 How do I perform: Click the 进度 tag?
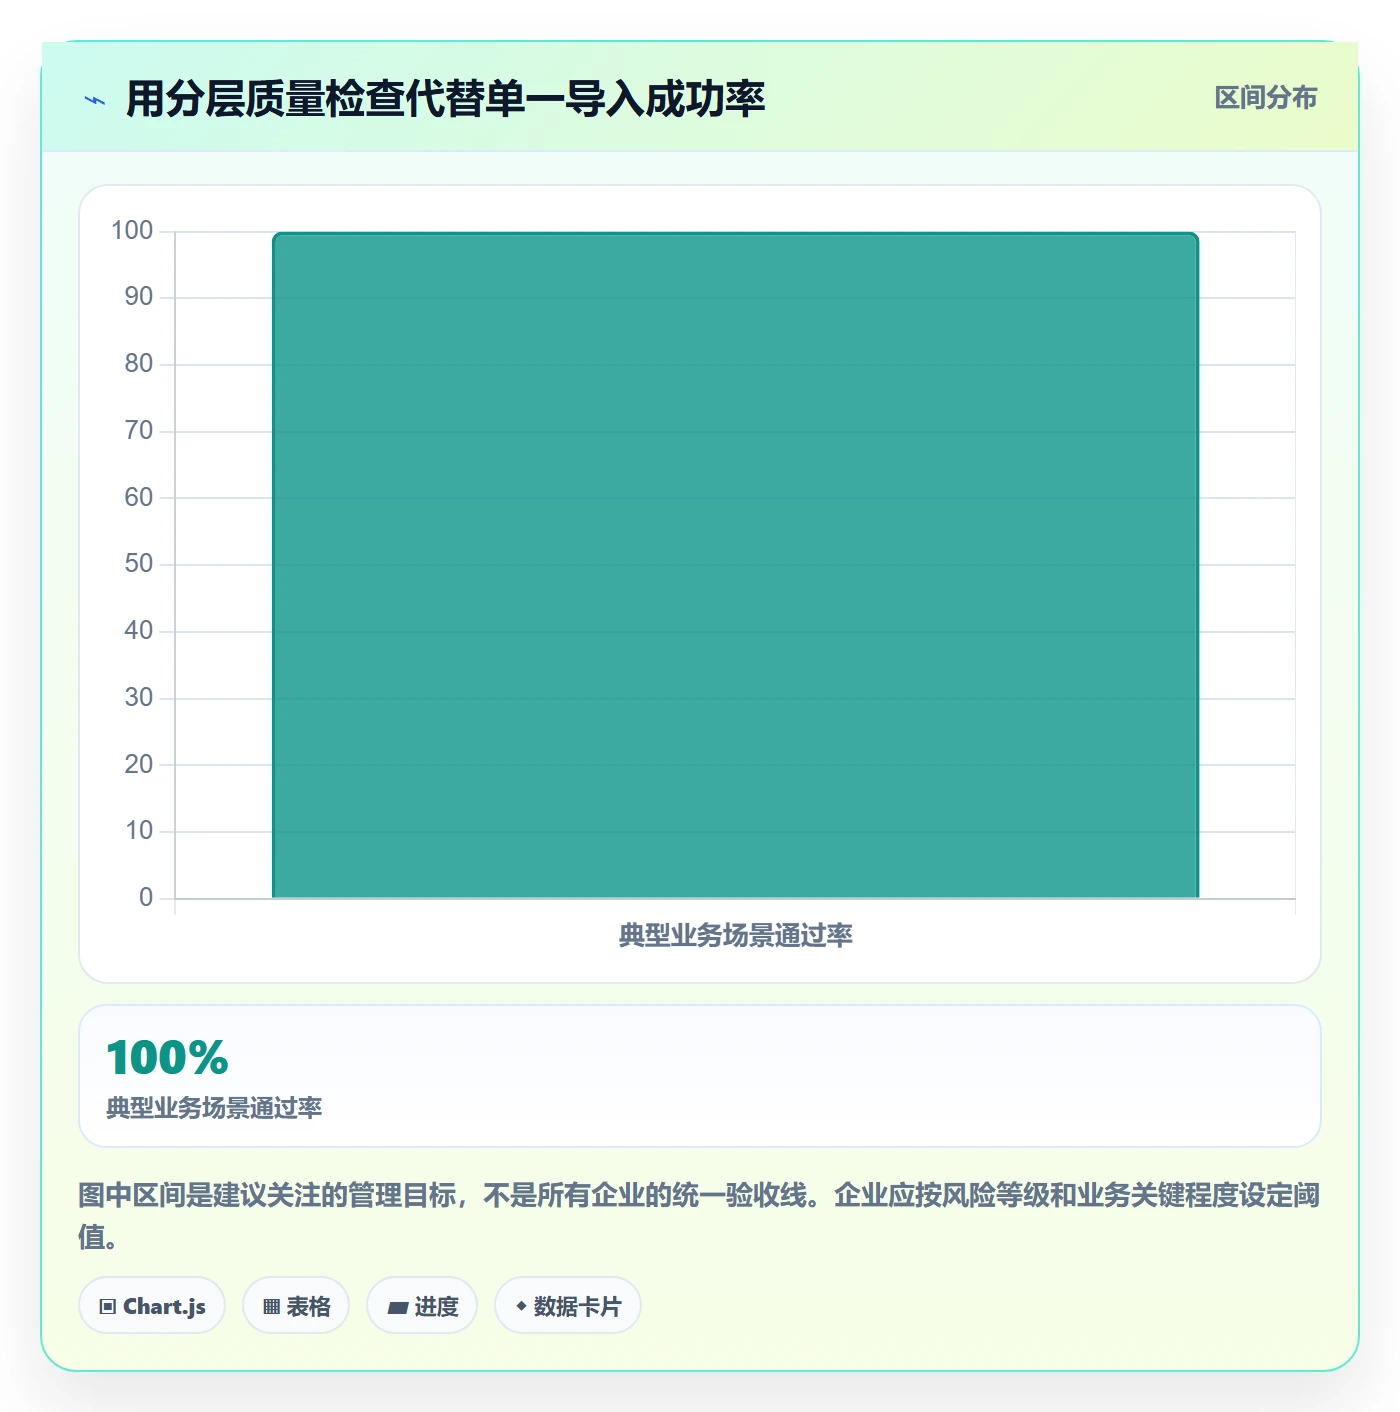(x=422, y=1306)
